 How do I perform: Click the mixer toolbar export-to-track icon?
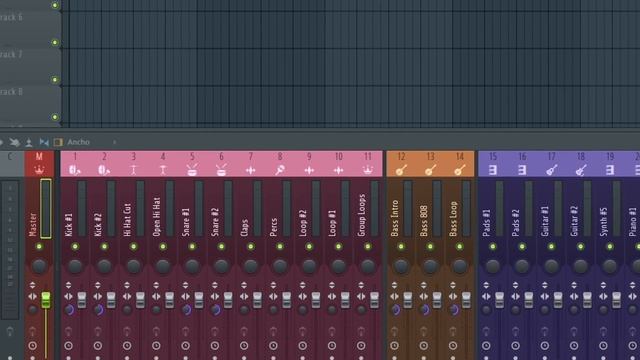tap(29, 142)
